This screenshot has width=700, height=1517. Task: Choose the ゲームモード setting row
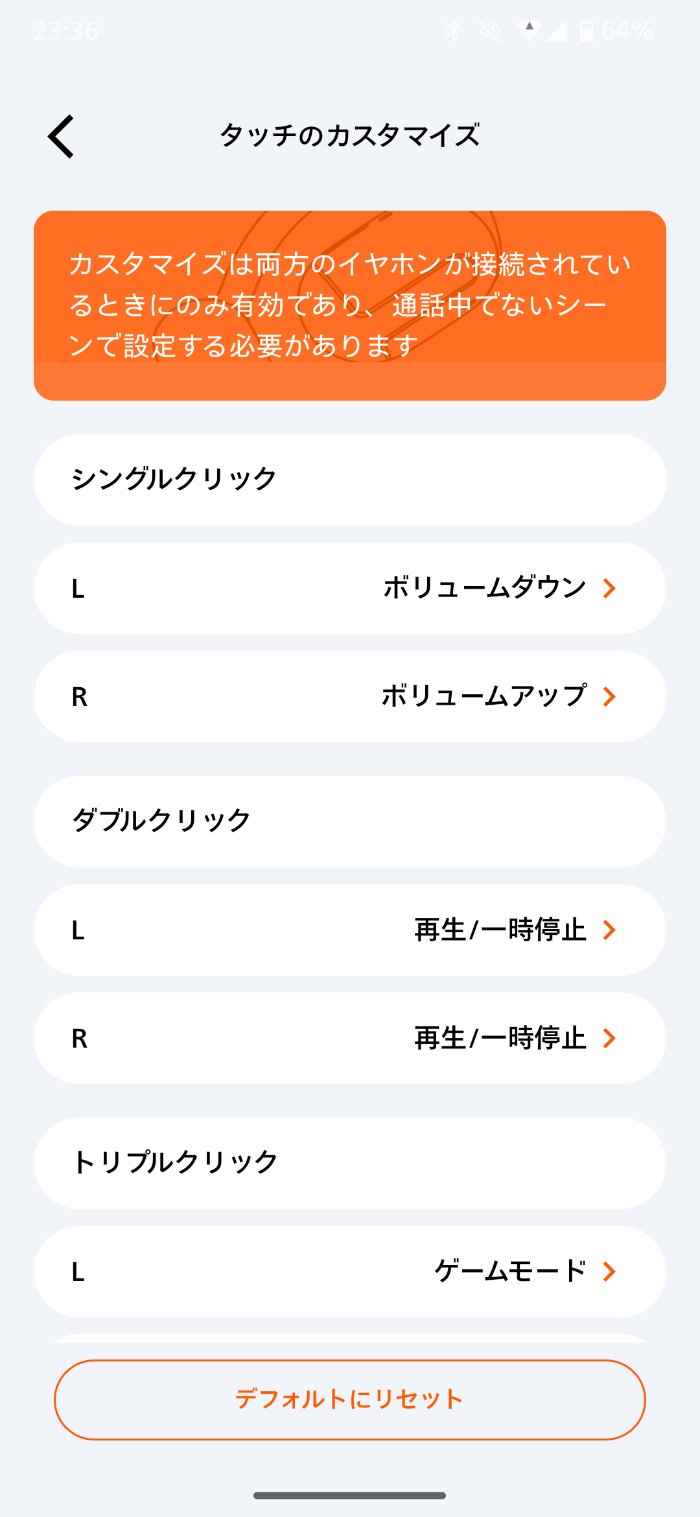pos(350,1271)
